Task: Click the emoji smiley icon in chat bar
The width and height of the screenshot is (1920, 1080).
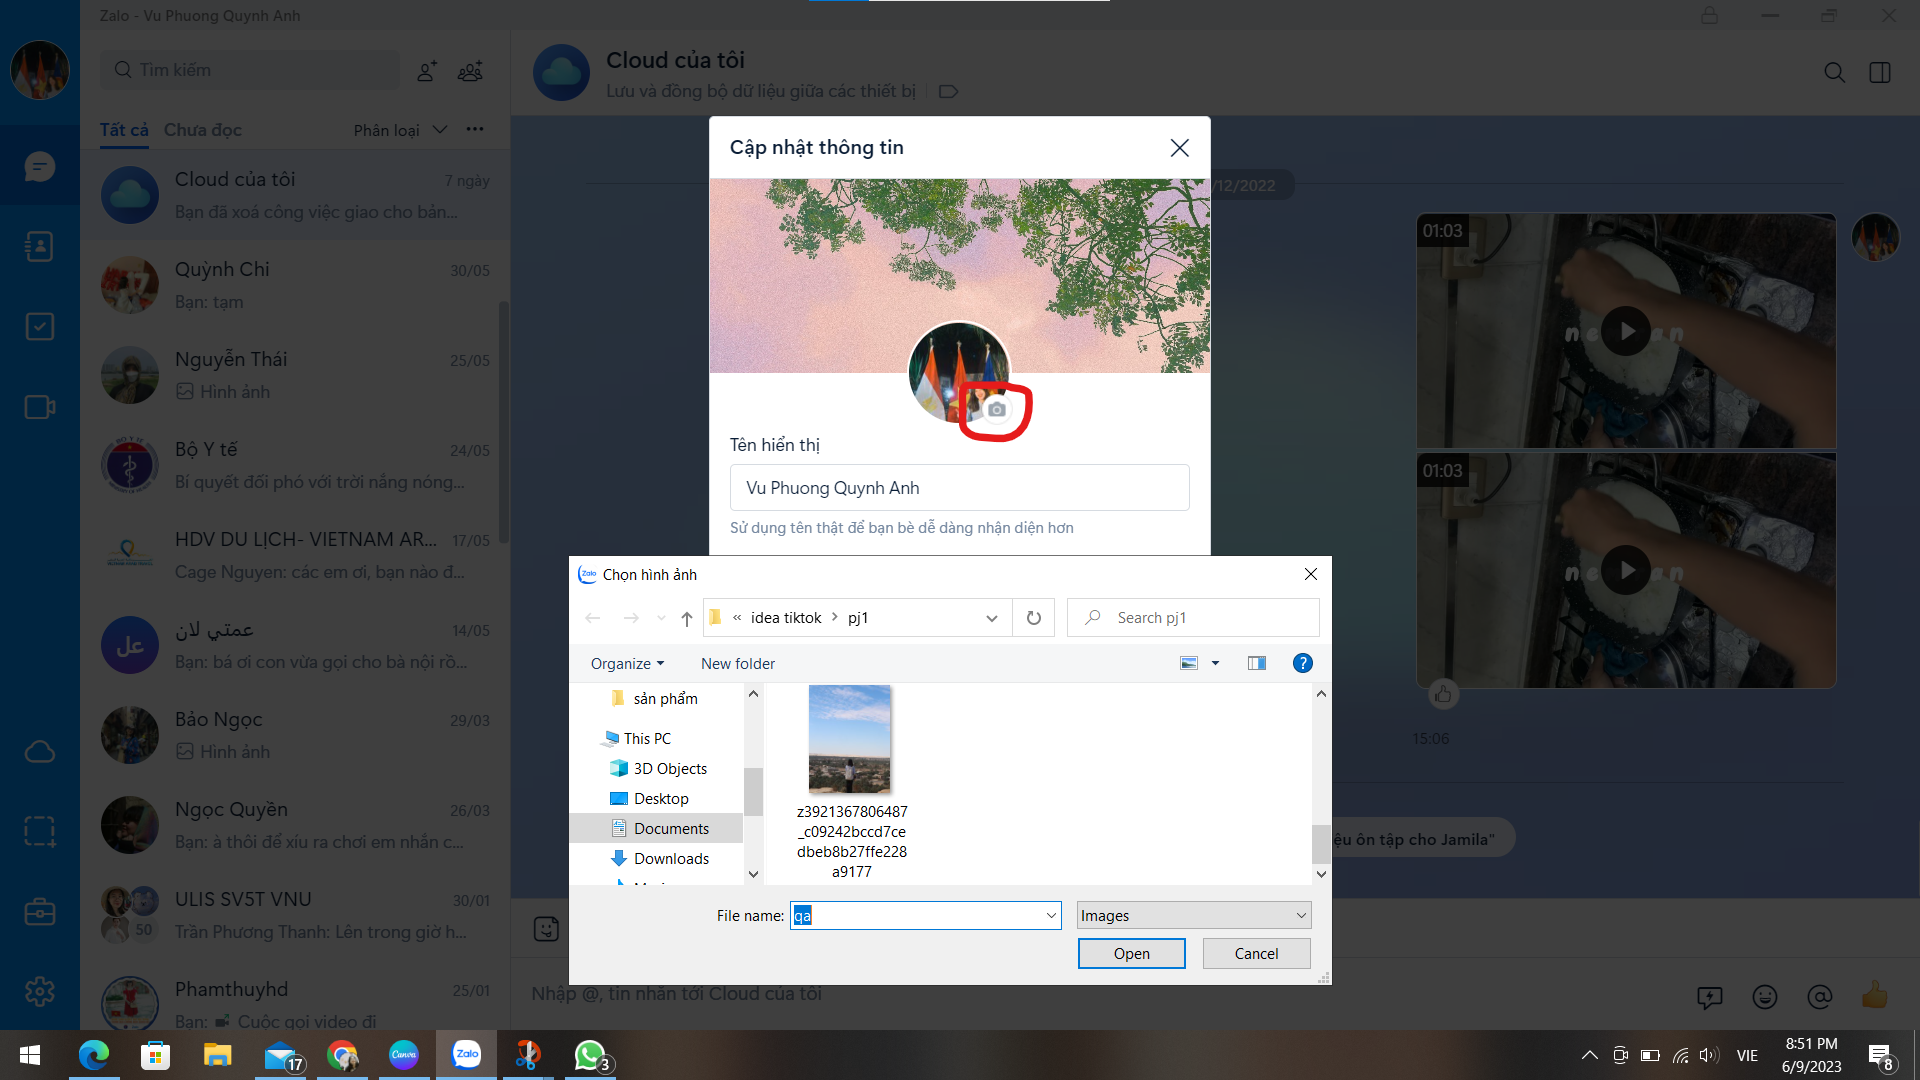Action: tap(1765, 996)
